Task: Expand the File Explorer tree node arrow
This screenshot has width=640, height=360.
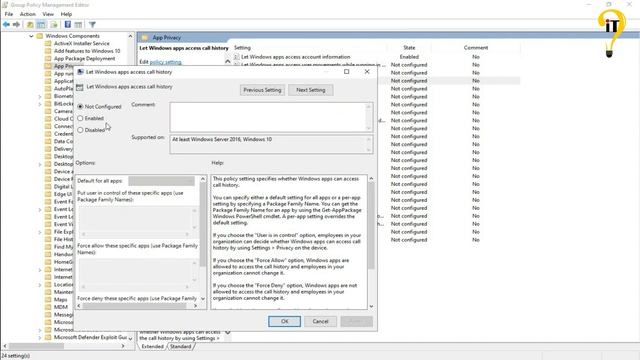Action: pos(40,232)
